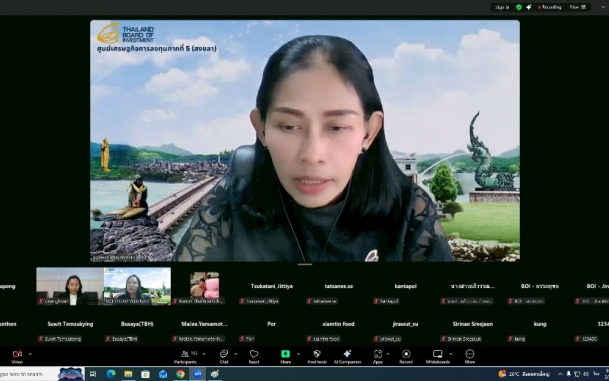
Task: Expand the Apps options arrow
Action: 388,354
